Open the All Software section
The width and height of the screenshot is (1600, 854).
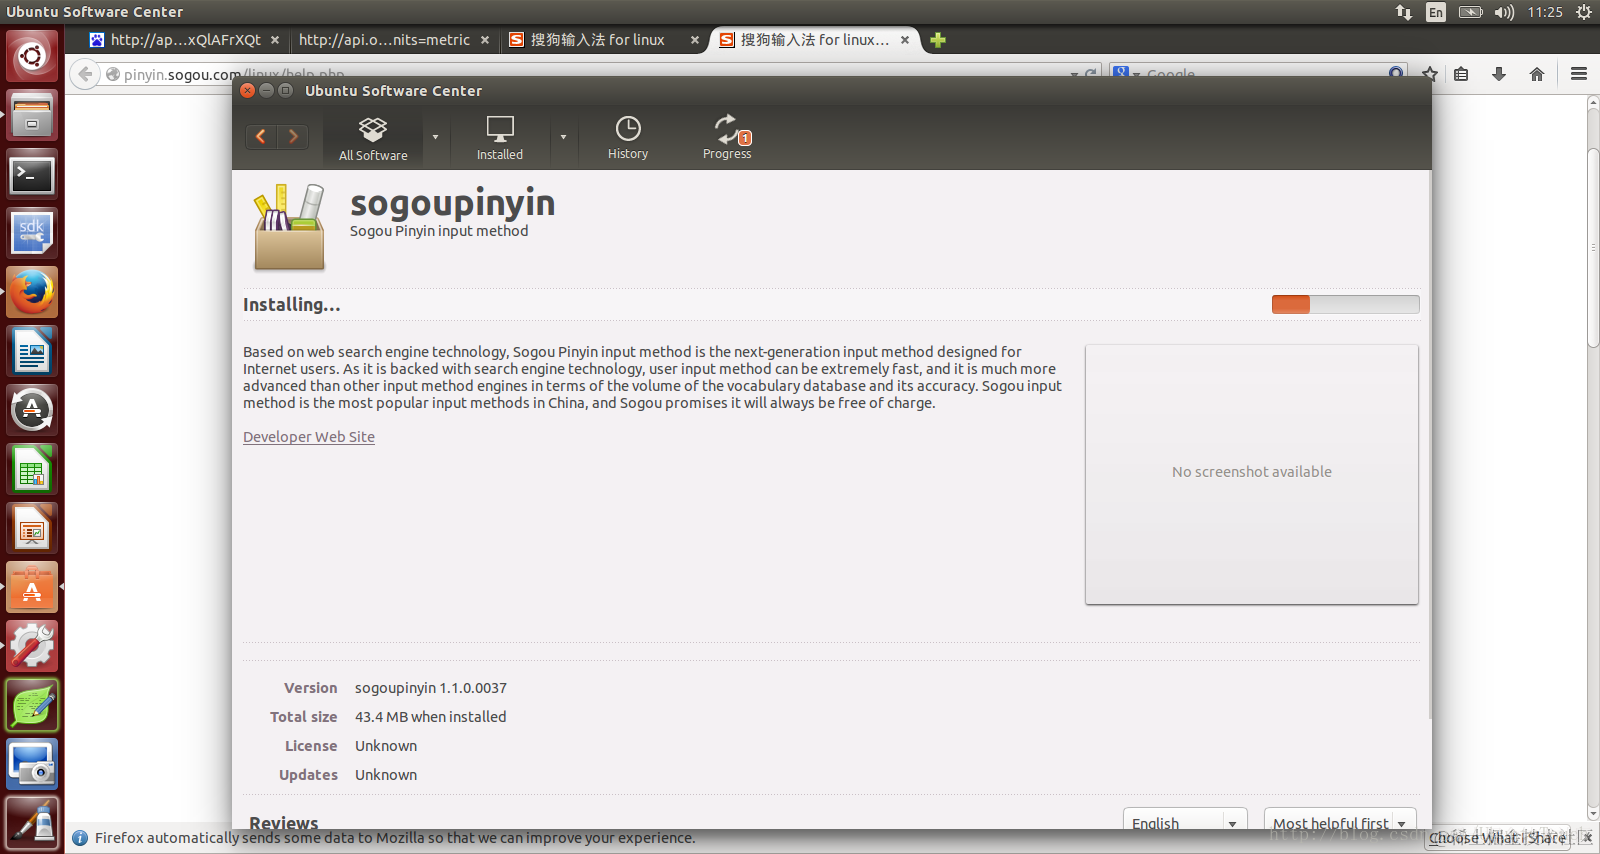tap(373, 138)
